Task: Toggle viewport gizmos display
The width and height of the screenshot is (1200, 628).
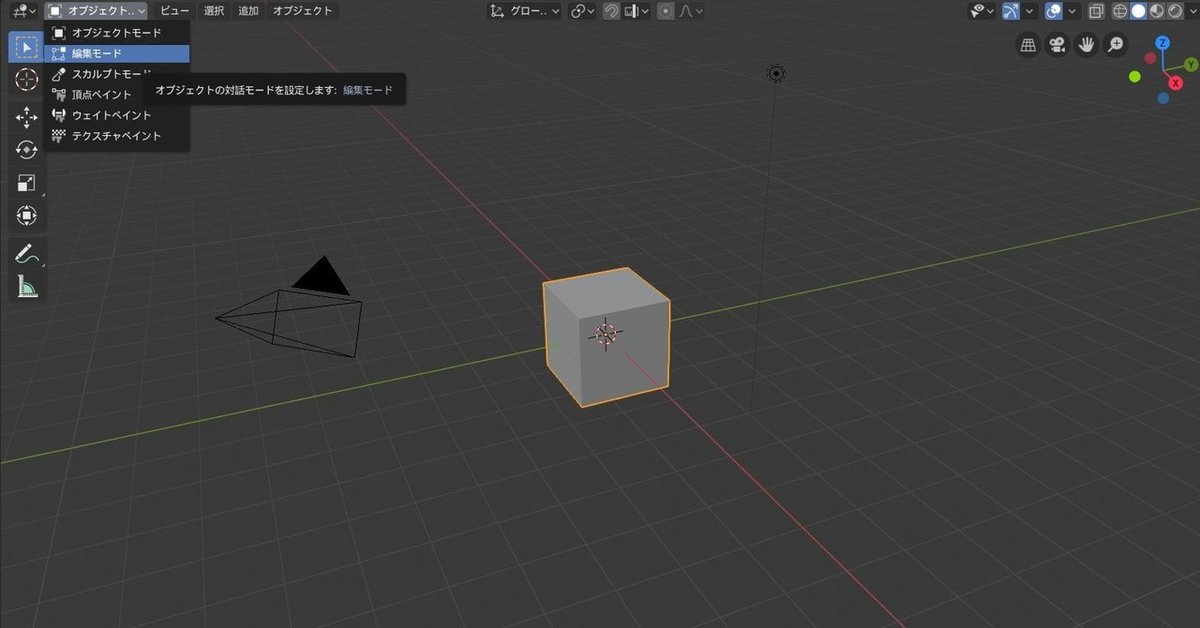Action: tap(1011, 11)
